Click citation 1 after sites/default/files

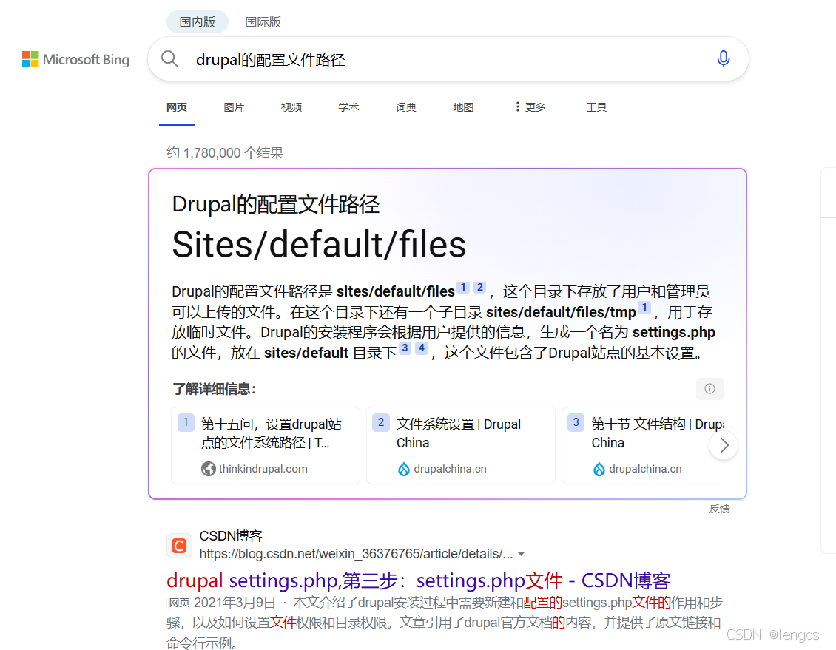pos(463,287)
